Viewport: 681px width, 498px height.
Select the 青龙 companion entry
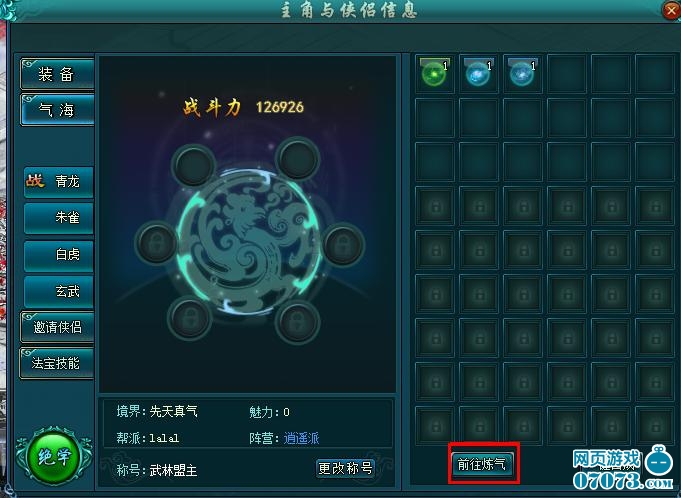click(x=59, y=181)
